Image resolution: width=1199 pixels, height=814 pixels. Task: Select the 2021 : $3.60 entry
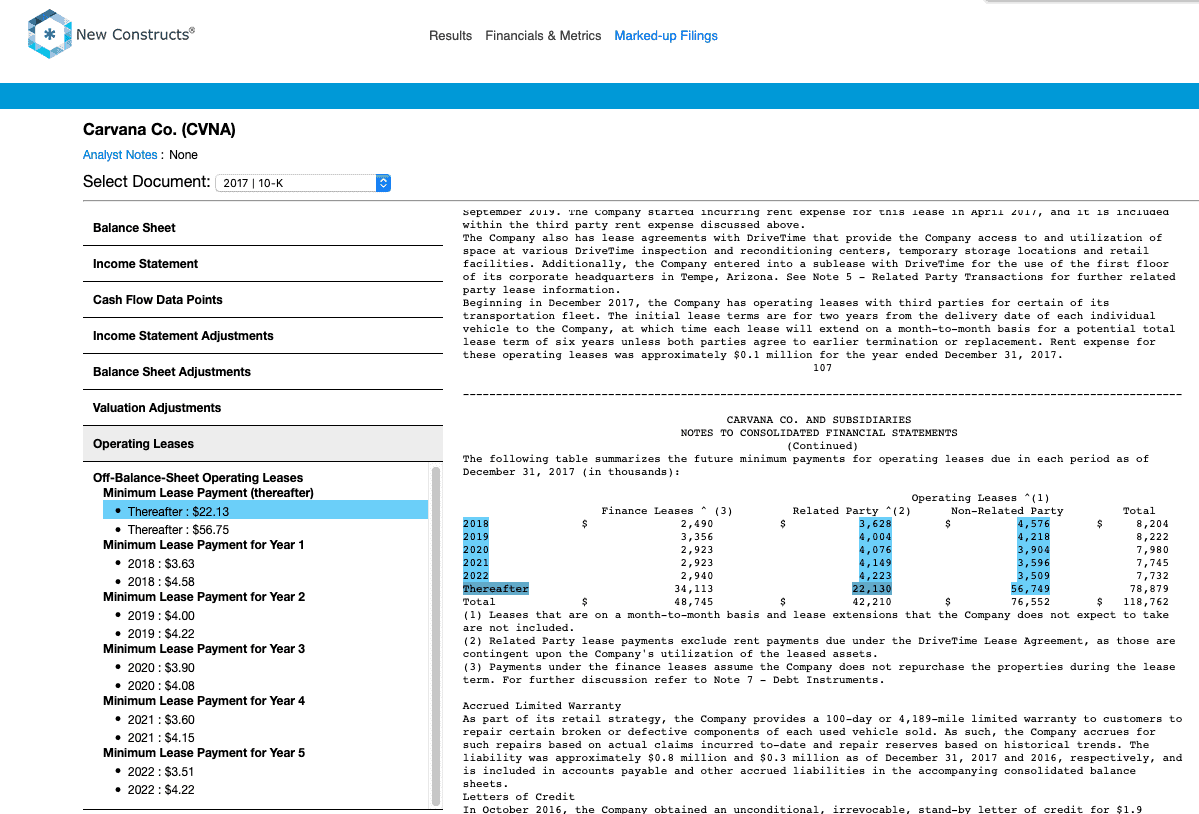[161, 719]
